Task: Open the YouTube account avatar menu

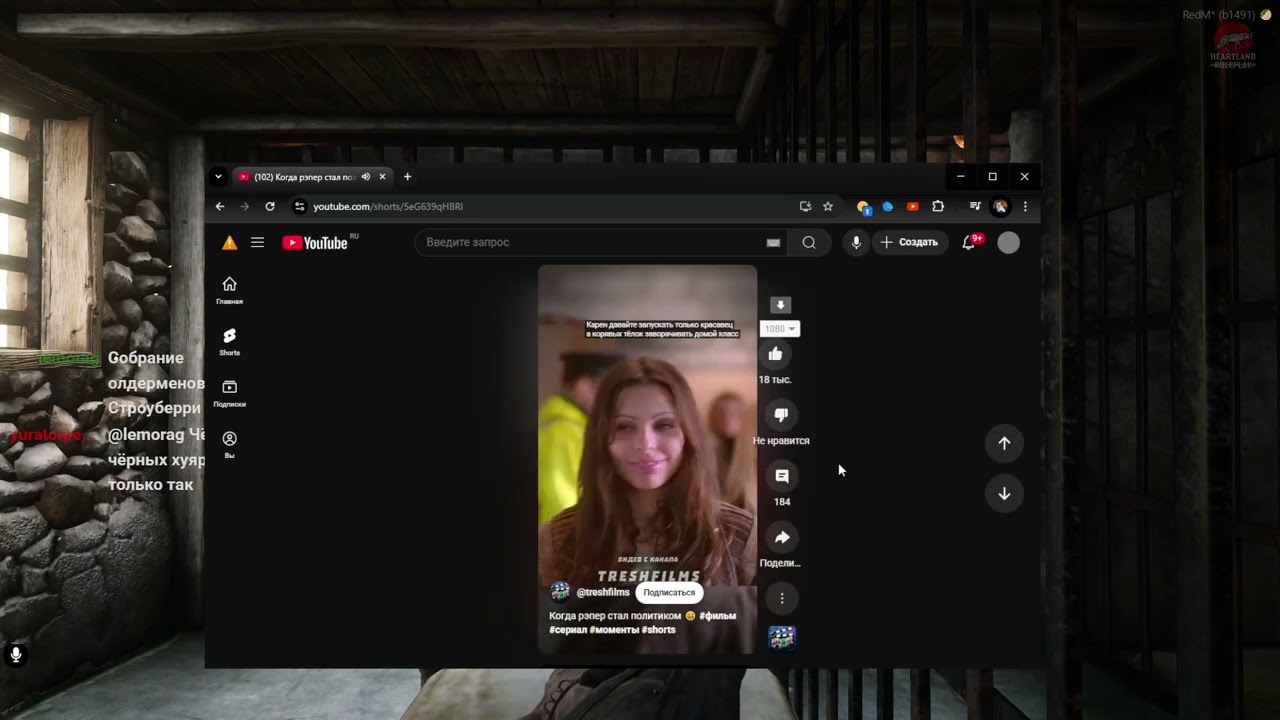Action: click(x=1008, y=242)
